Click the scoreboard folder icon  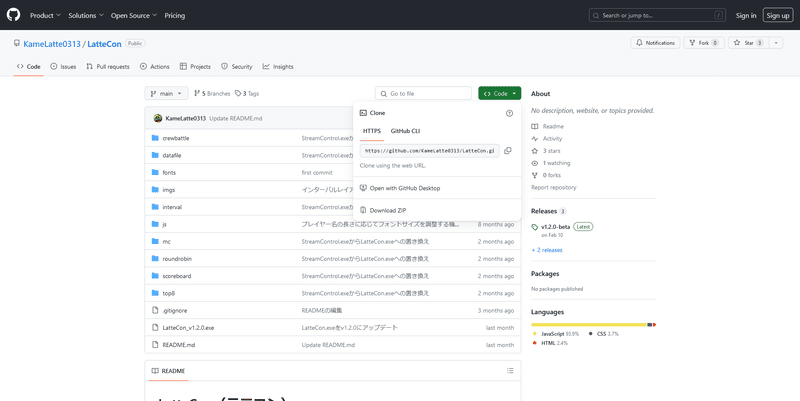(155, 276)
